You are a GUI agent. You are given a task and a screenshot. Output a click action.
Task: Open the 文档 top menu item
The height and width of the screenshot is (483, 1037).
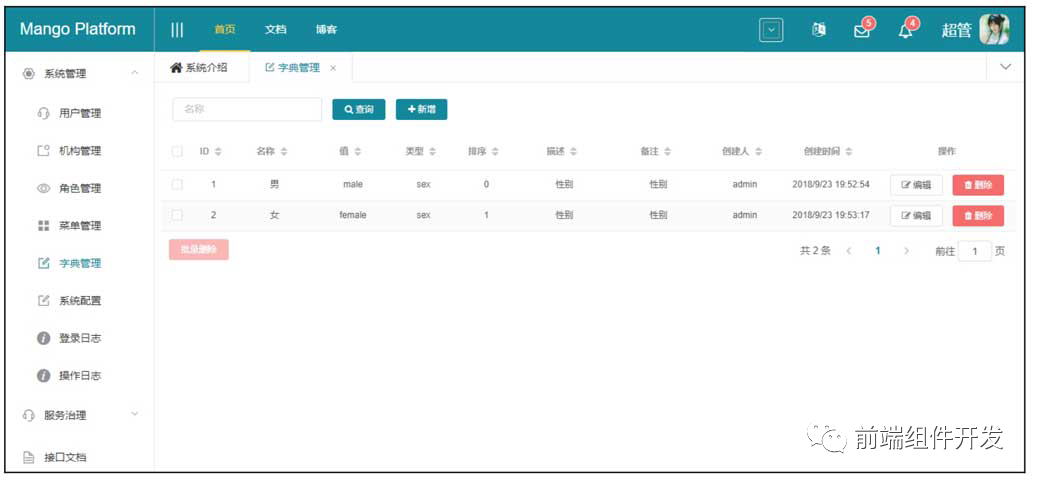click(275, 30)
